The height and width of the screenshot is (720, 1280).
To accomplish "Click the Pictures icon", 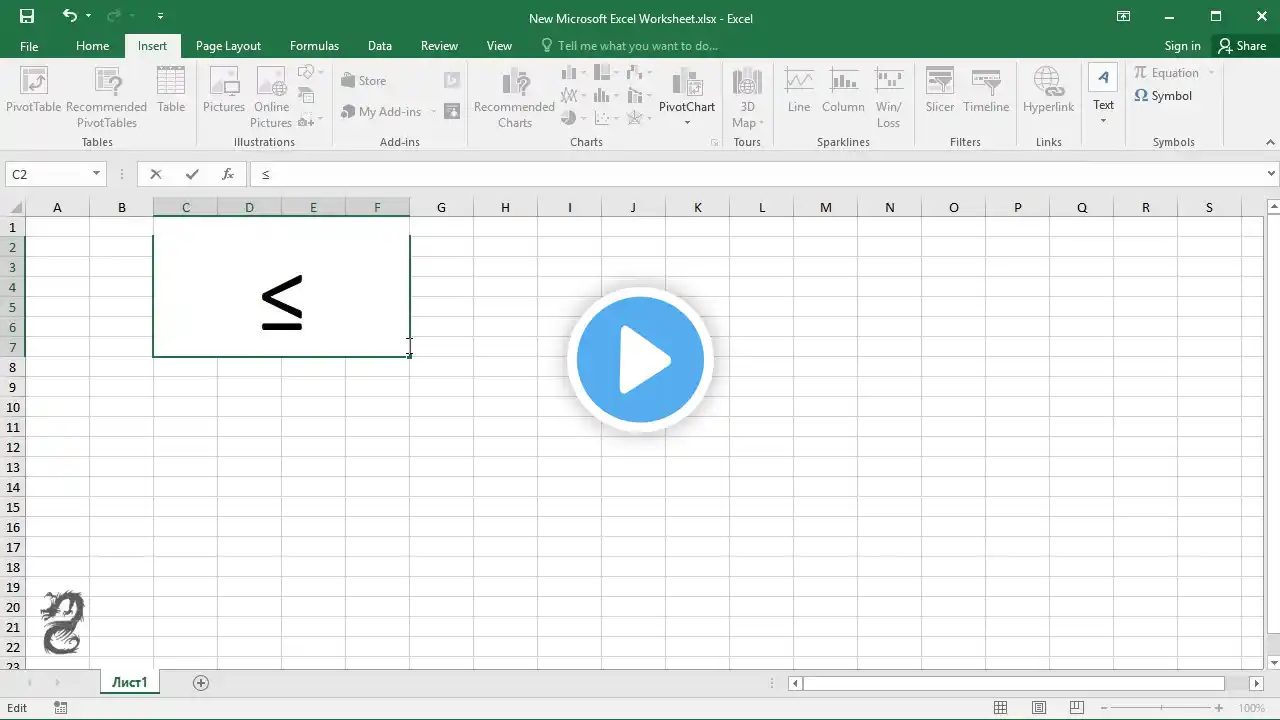I will pos(224,90).
